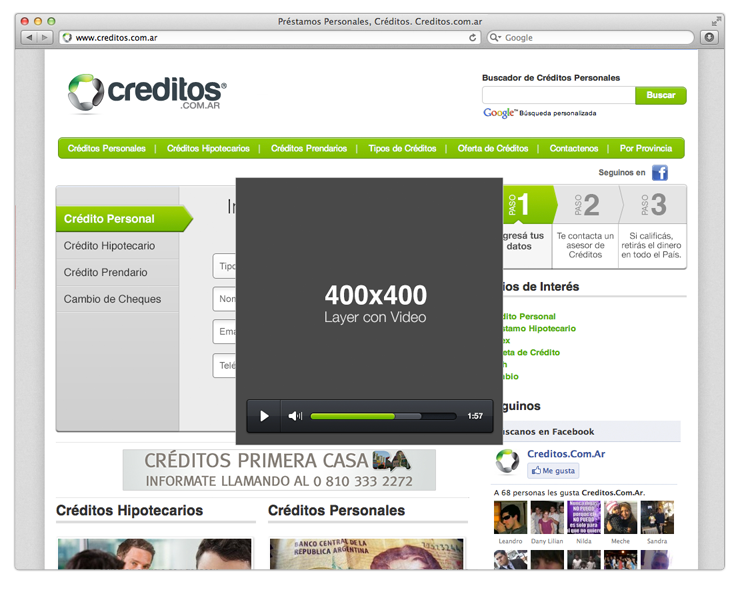Click the green window zoom button

point(51,21)
